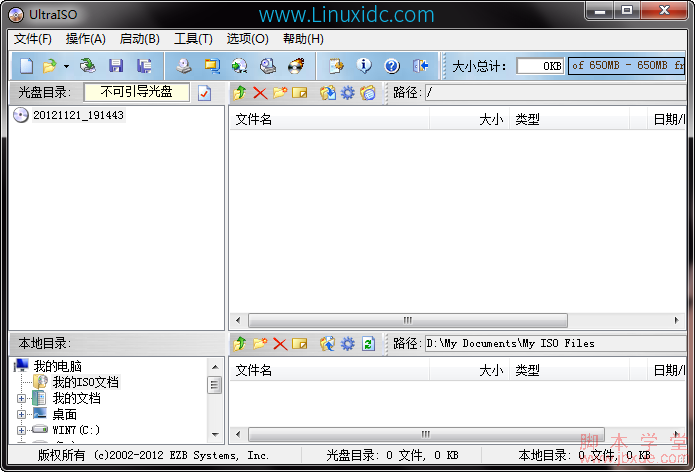The width and height of the screenshot is (695, 472).
Task: Open the dropdown arrow beside Open icon
Action: 66,66
